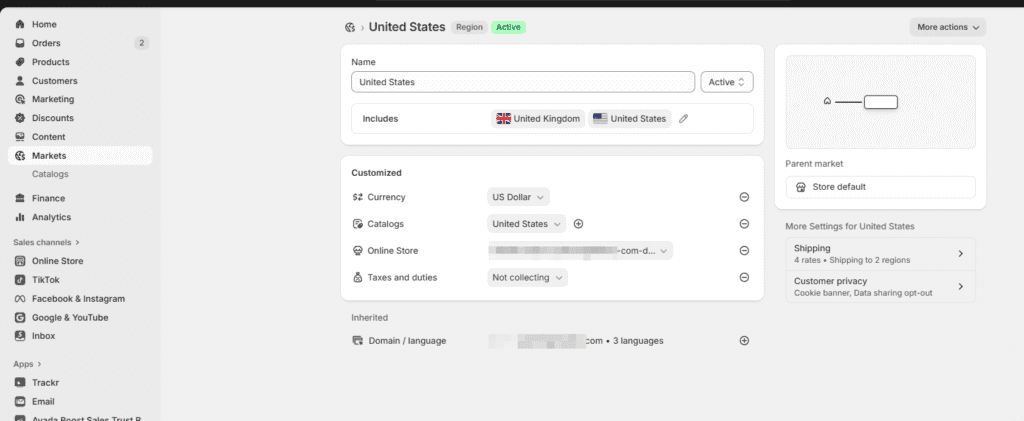This screenshot has width=1024, height=421.
Task: Click the Region badge in header
Action: pyautogui.click(x=469, y=27)
